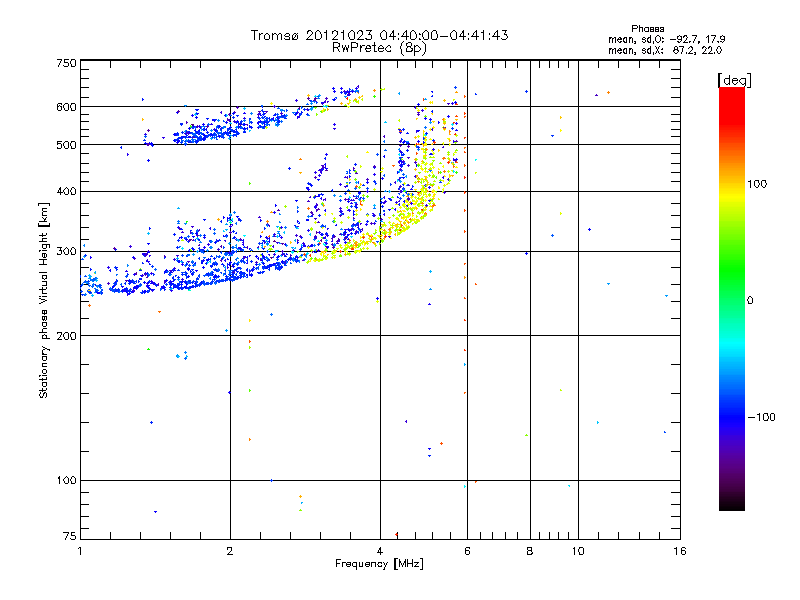Click the y-axis tick label '500'
This screenshot has height=600, width=800.
(x=66, y=145)
